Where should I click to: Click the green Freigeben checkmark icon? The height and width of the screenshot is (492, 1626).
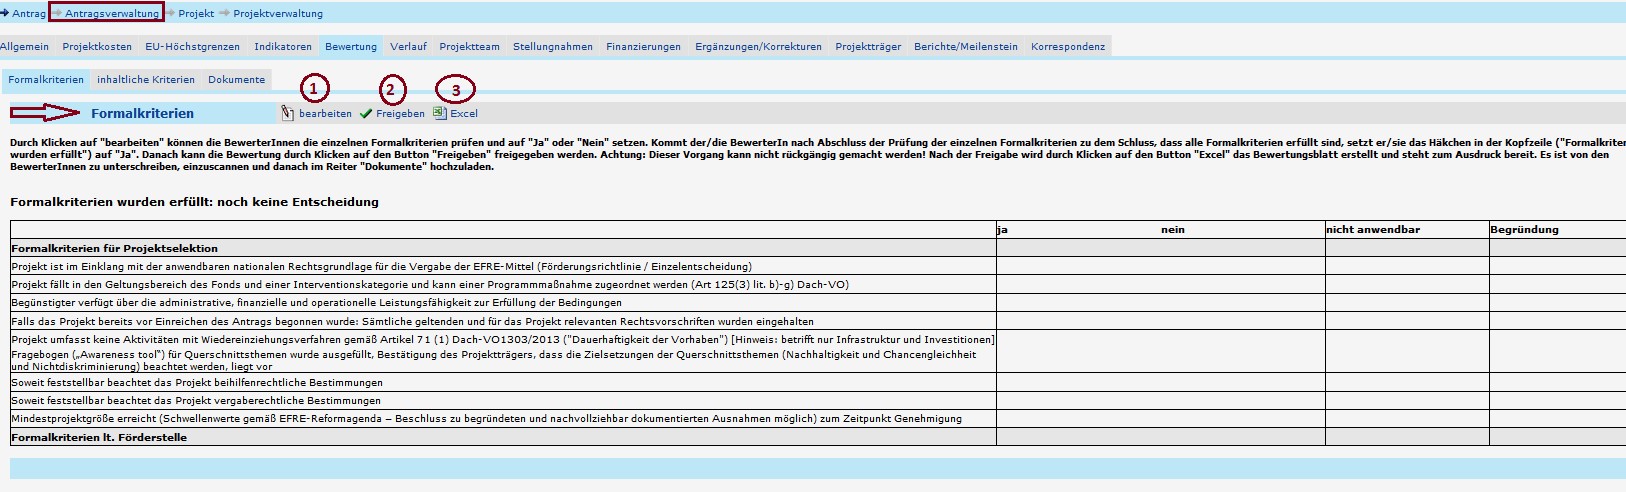point(366,114)
